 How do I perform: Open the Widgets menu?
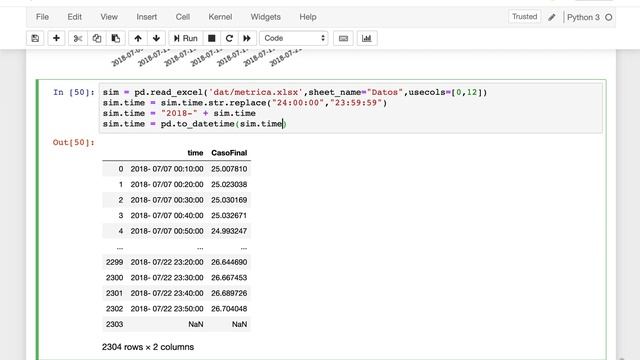(265, 17)
